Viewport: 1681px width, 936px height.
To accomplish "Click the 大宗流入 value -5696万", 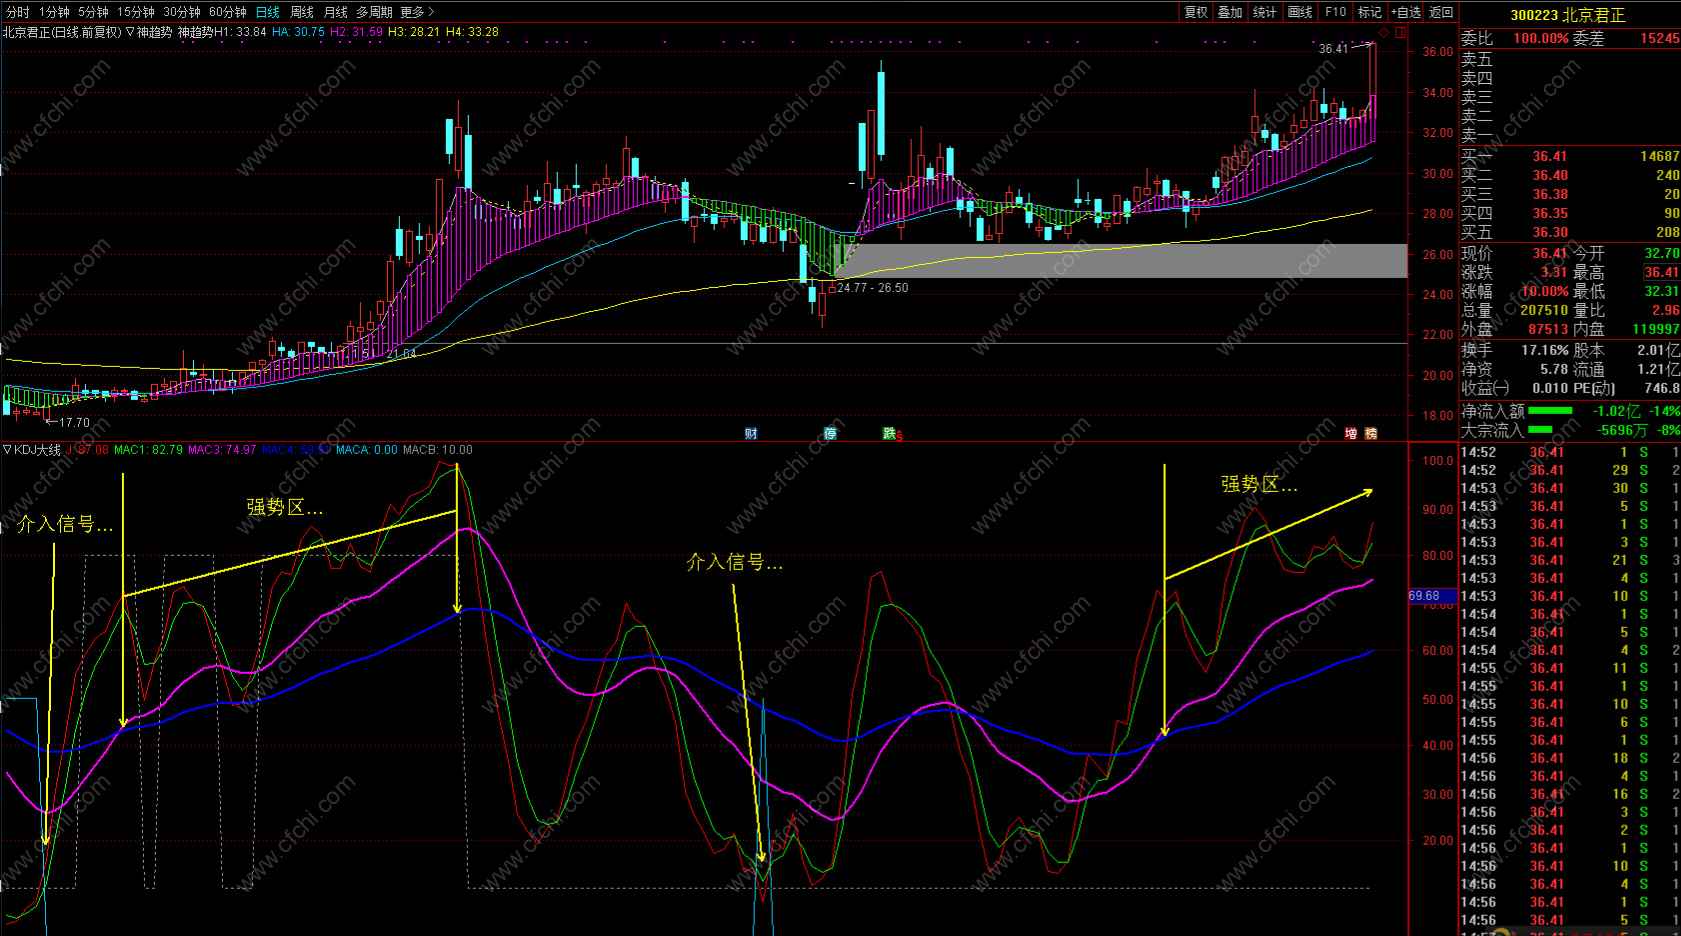I will pyautogui.click(x=1622, y=430).
